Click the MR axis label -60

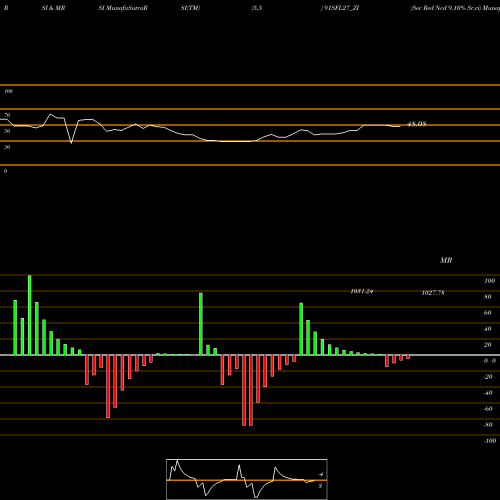(488, 409)
